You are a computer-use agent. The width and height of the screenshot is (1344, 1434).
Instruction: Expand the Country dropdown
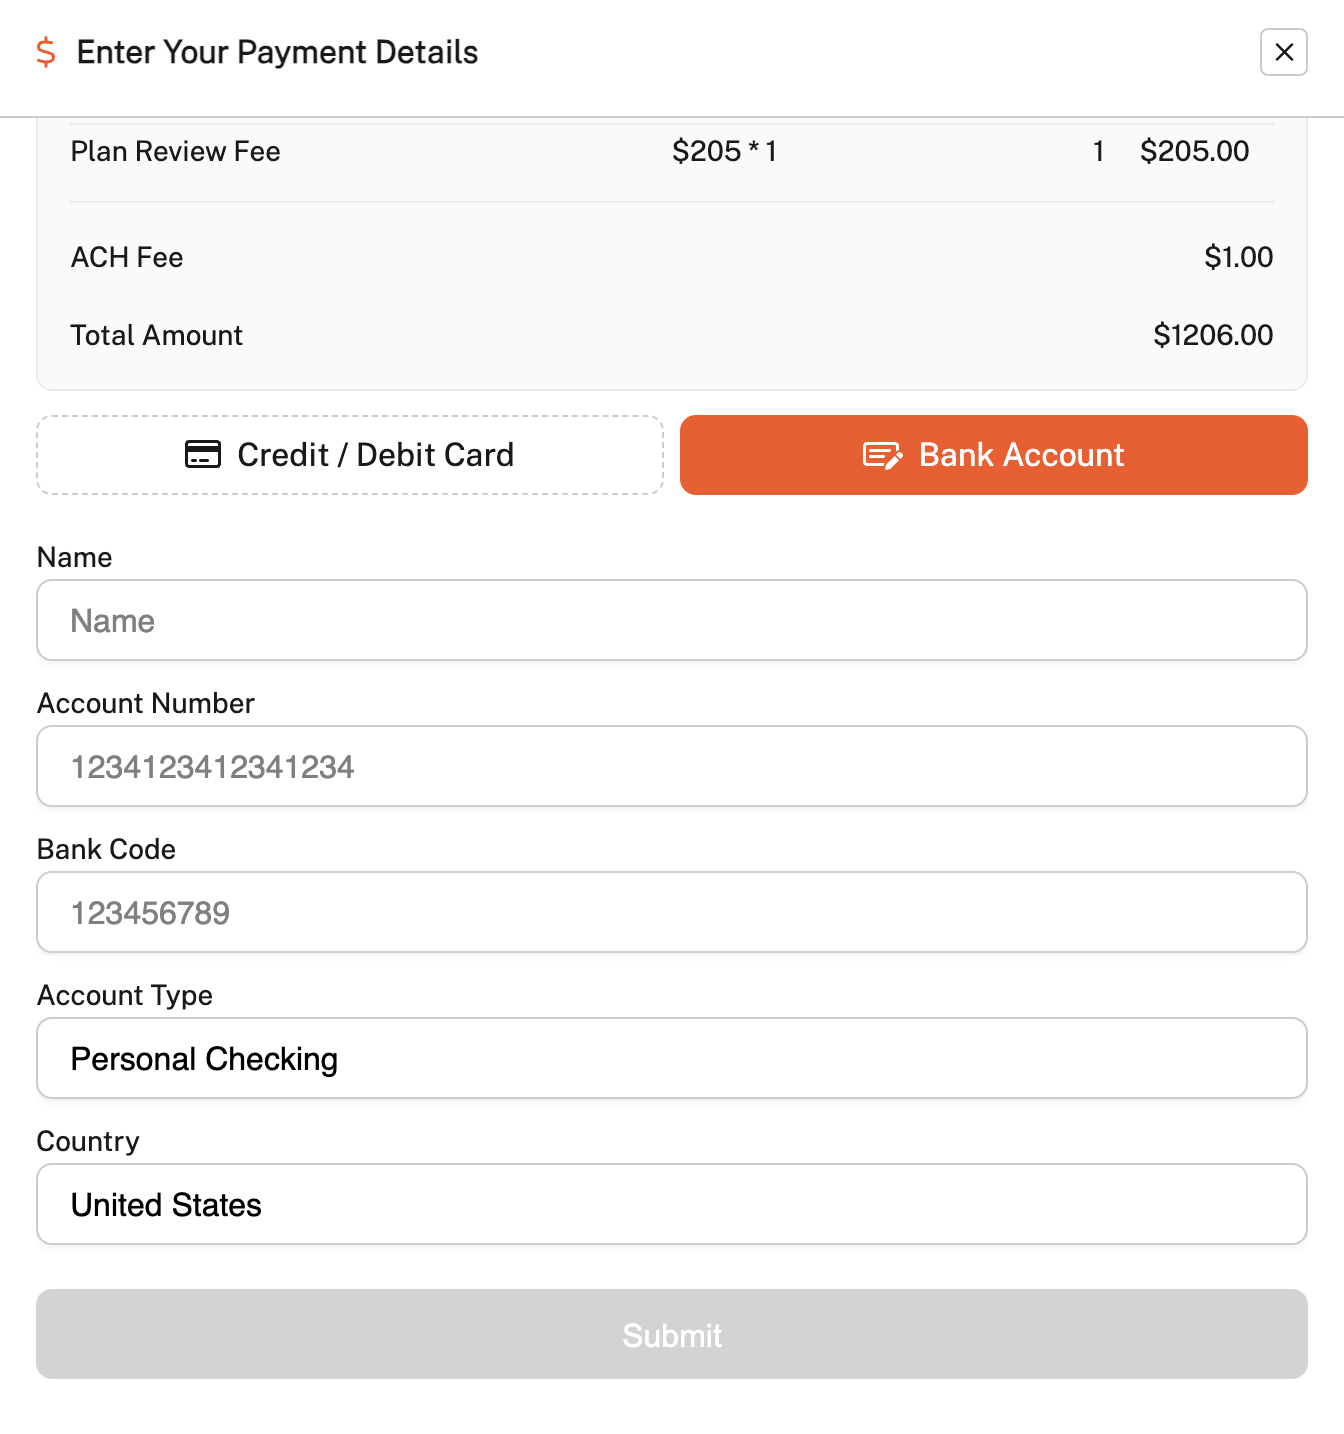[672, 1204]
